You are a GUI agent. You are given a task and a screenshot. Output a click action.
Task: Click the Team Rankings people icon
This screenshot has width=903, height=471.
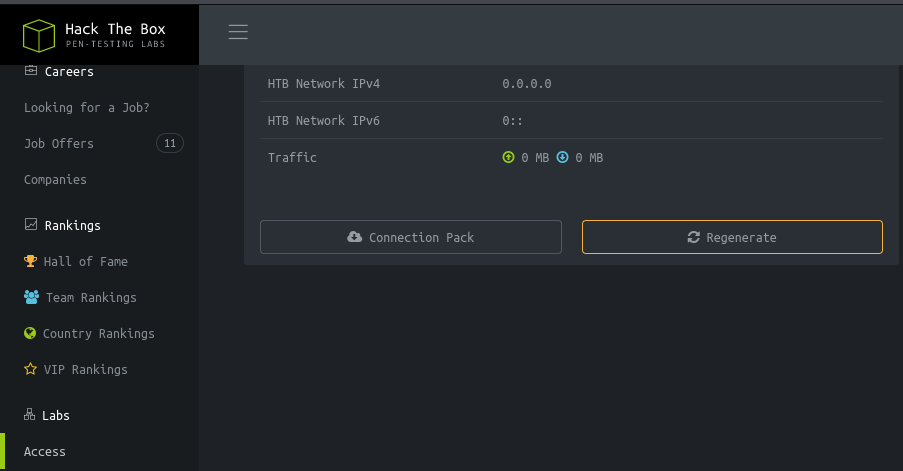31,298
